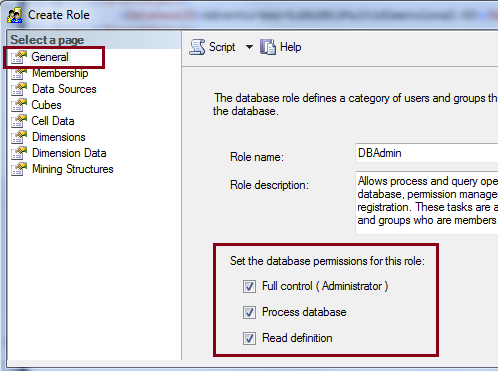Click the Script toolbar button label

pyautogui.click(x=222, y=47)
